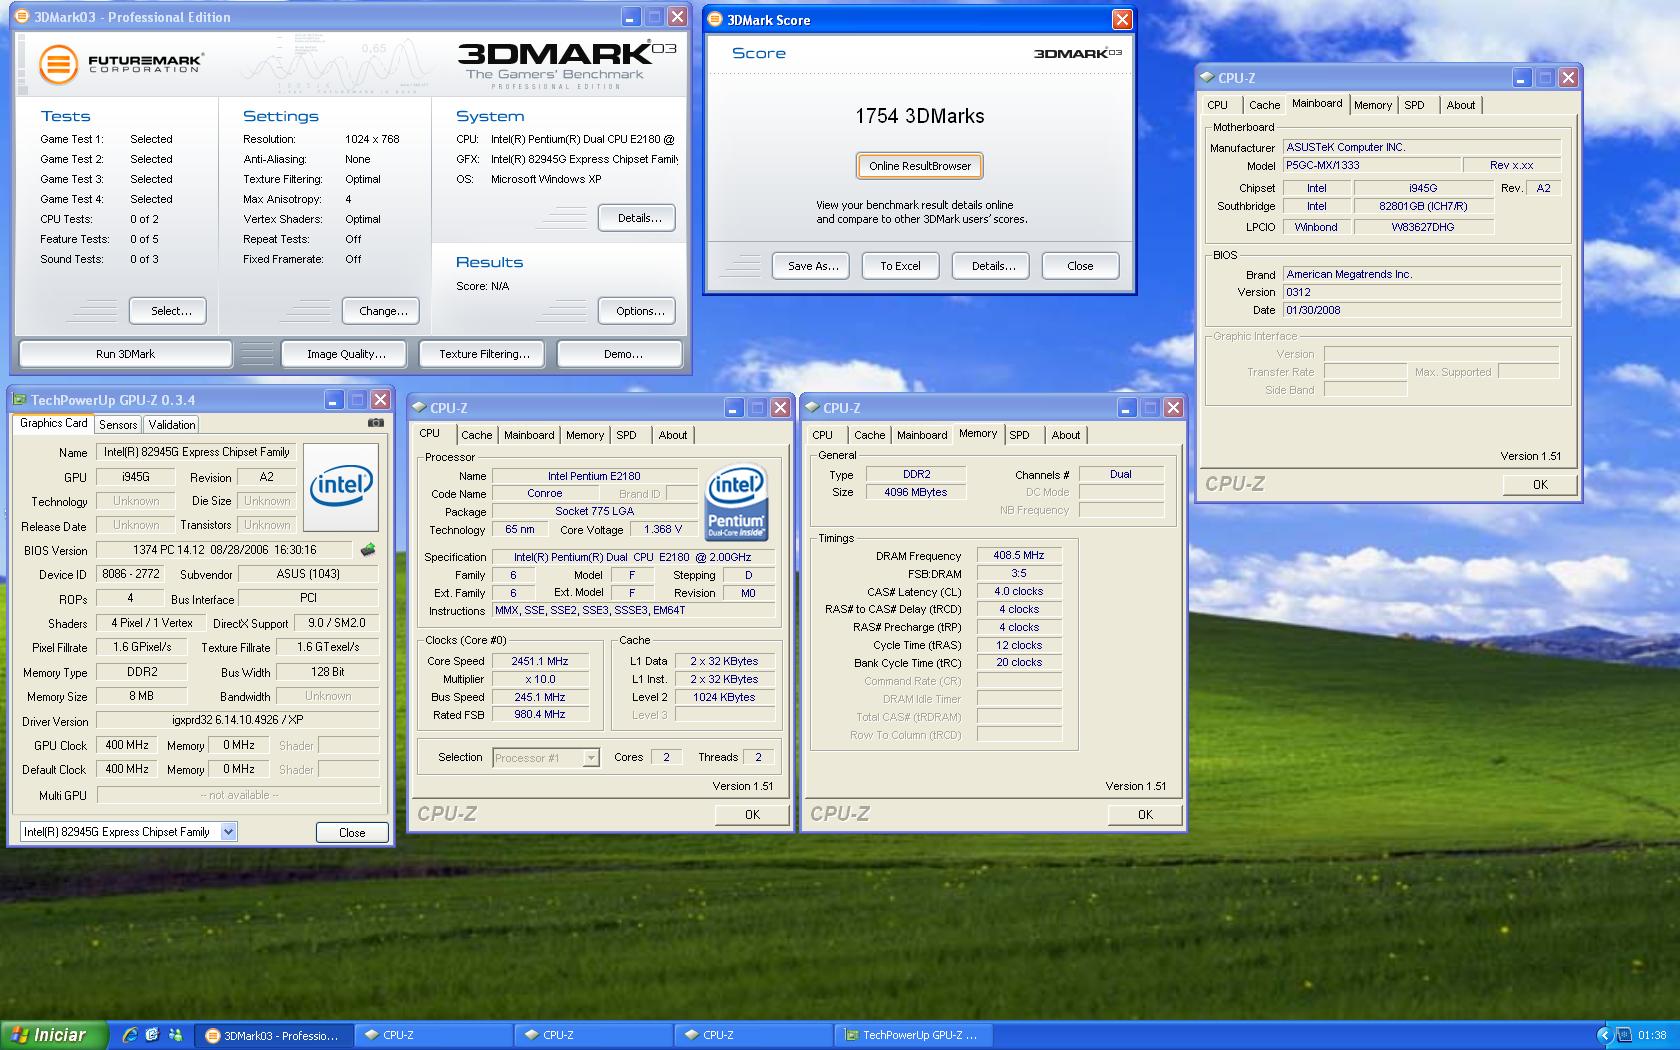Click the Futuremark logo in 3DMark03
1680x1050 pixels.
tap(121, 64)
